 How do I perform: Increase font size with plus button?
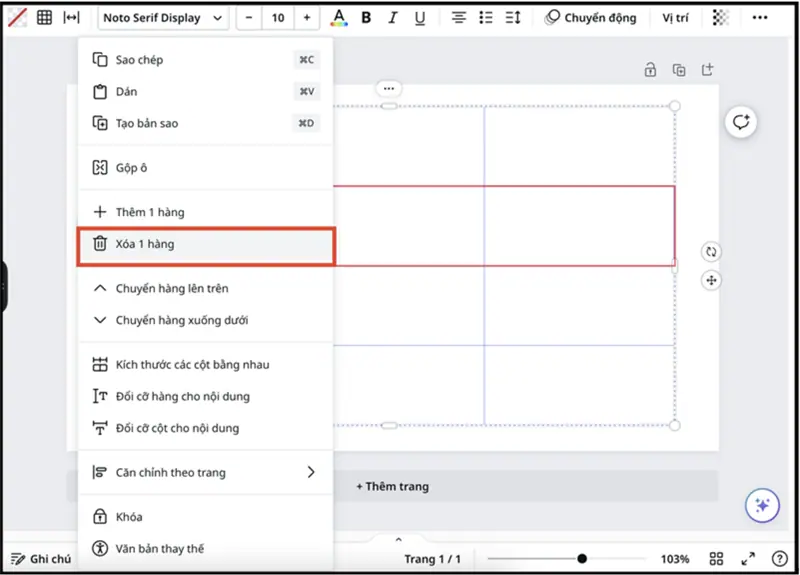point(306,18)
